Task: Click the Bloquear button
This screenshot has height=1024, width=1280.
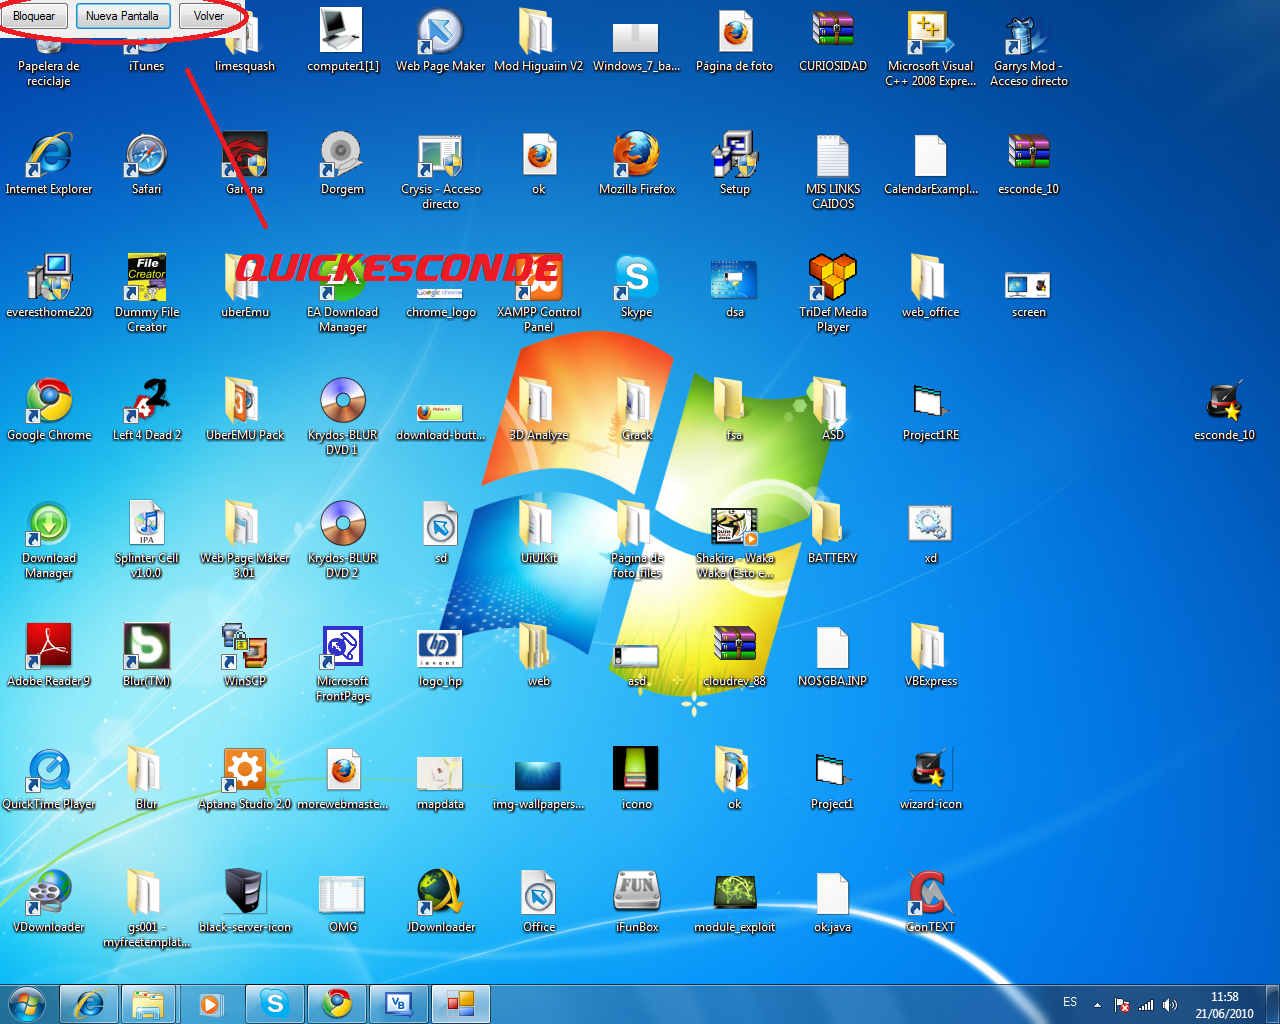Action: pos(34,16)
